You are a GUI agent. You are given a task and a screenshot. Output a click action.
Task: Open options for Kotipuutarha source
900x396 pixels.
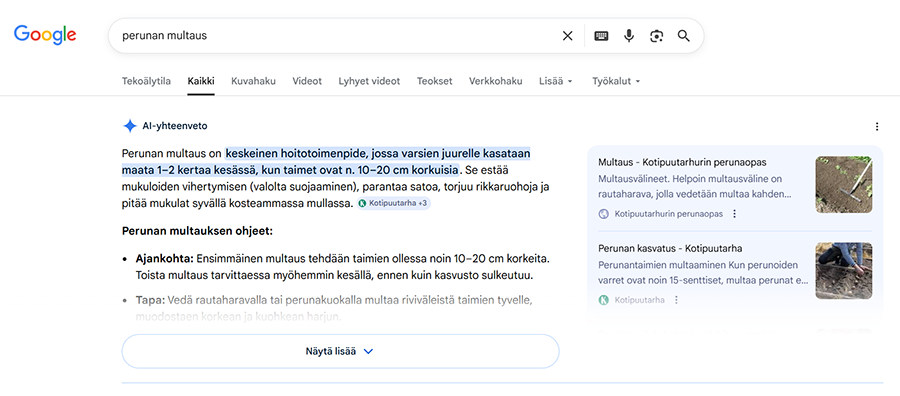pos(676,300)
